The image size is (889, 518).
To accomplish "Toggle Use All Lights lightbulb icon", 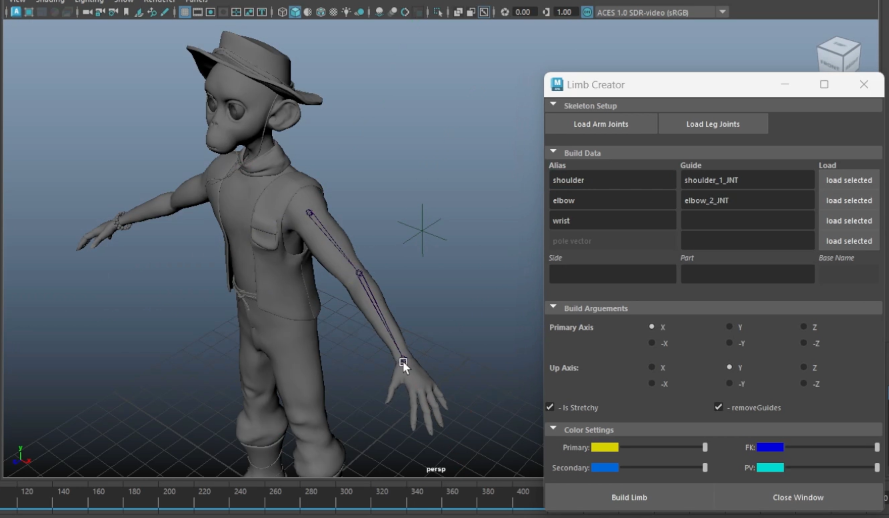I will [x=346, y=12].
